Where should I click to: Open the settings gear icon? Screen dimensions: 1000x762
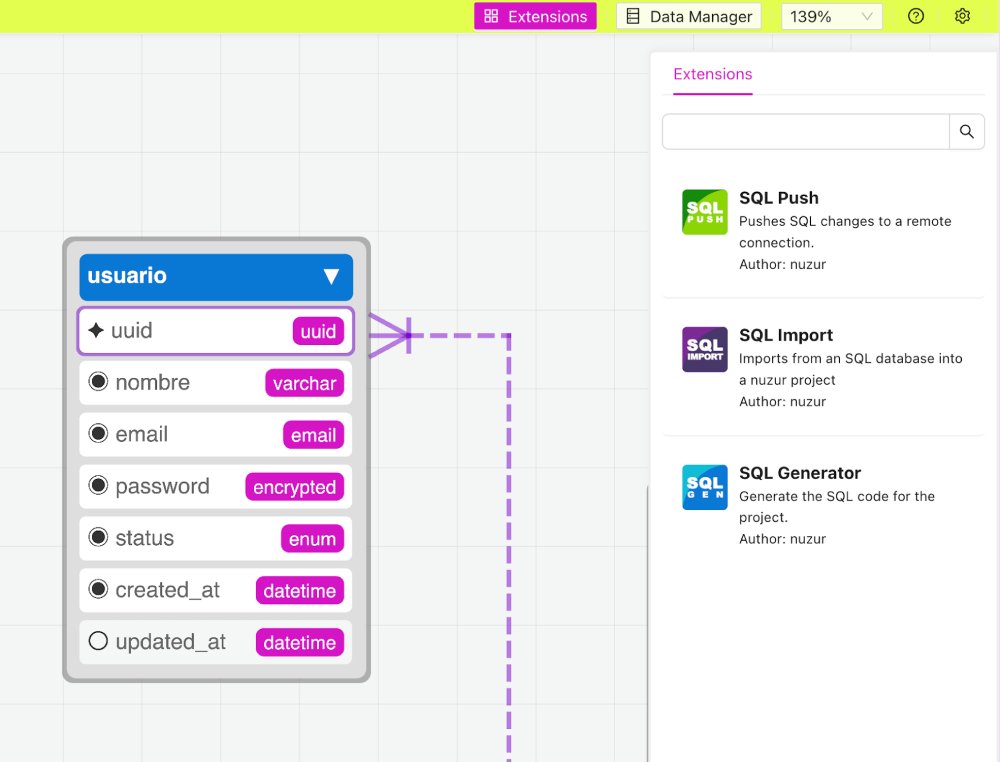[962, 16]
